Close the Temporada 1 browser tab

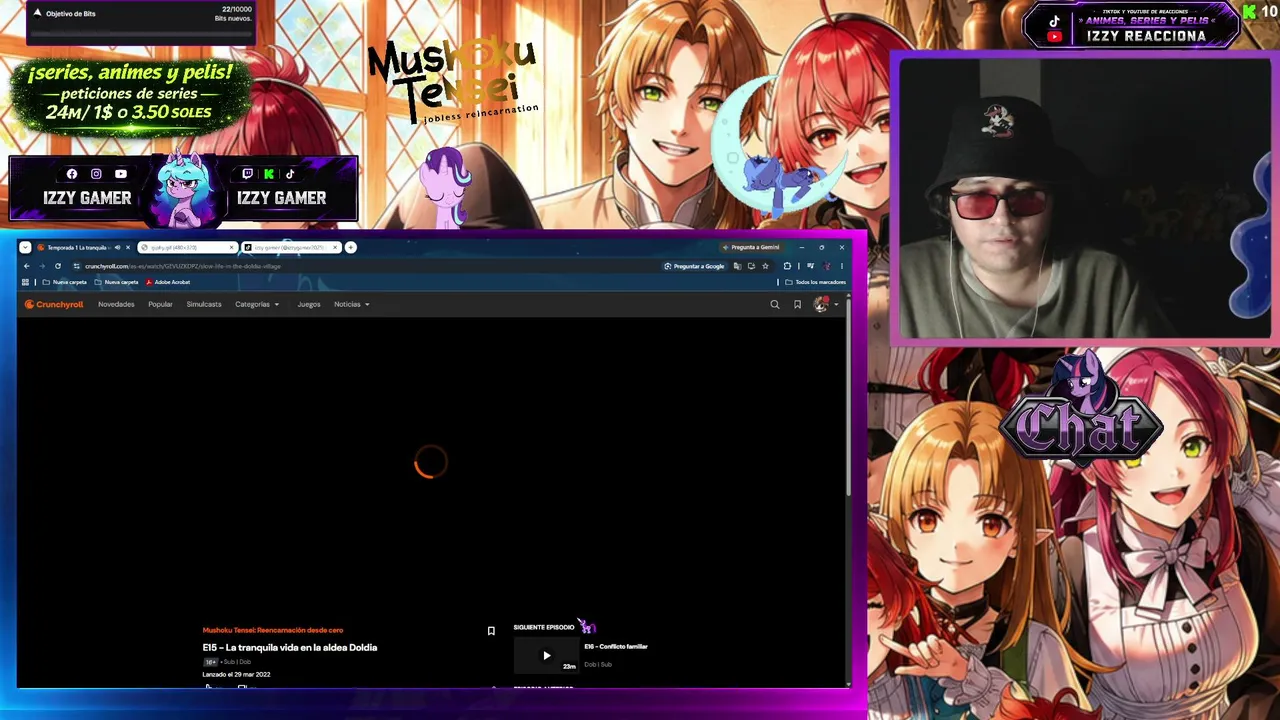pyautogui.click(x=128, y=247)
